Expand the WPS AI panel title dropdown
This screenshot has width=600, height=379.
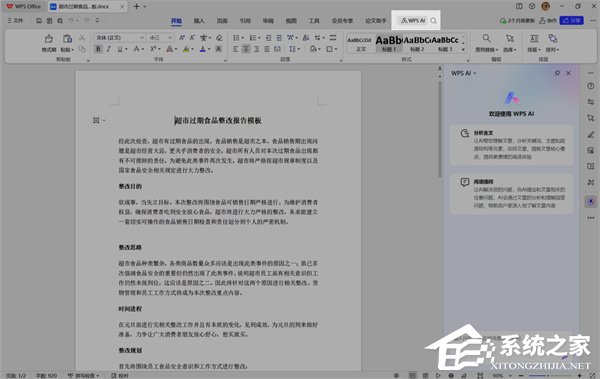coord(475,73)
